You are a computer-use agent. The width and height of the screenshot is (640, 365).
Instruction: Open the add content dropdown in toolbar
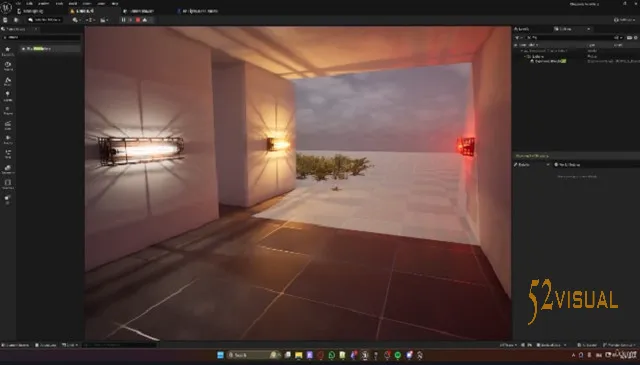point(77,20)
